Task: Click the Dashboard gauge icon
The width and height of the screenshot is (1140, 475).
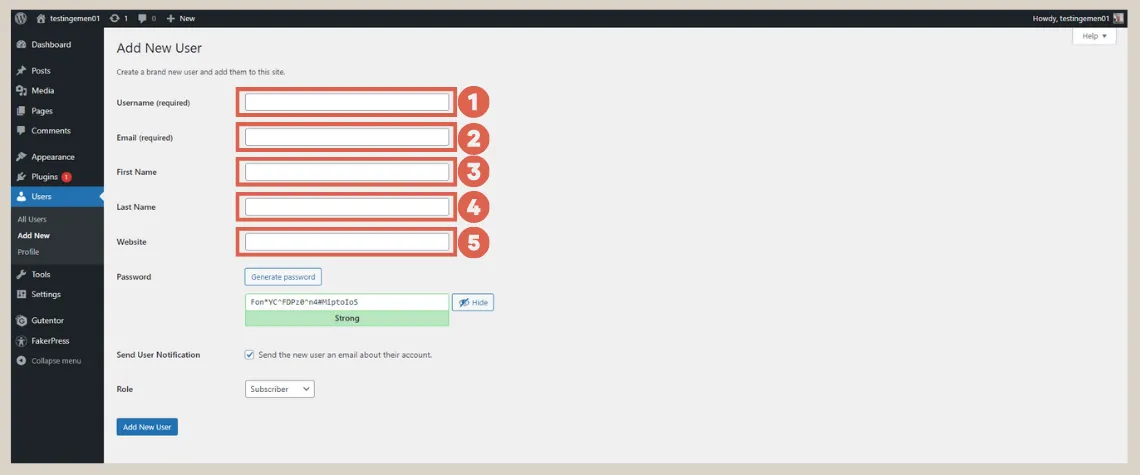Action: tap(21, 44)
